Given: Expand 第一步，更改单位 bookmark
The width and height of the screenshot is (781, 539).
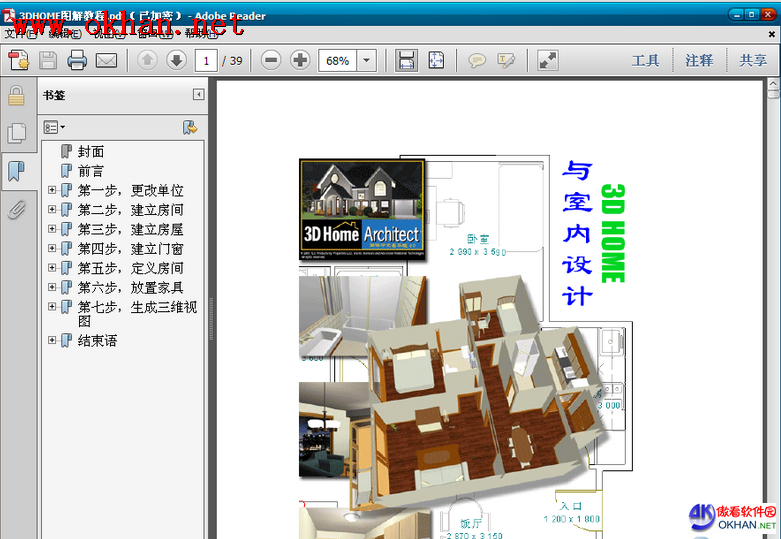Looking at the screenshot, I should tap(52, 190).
